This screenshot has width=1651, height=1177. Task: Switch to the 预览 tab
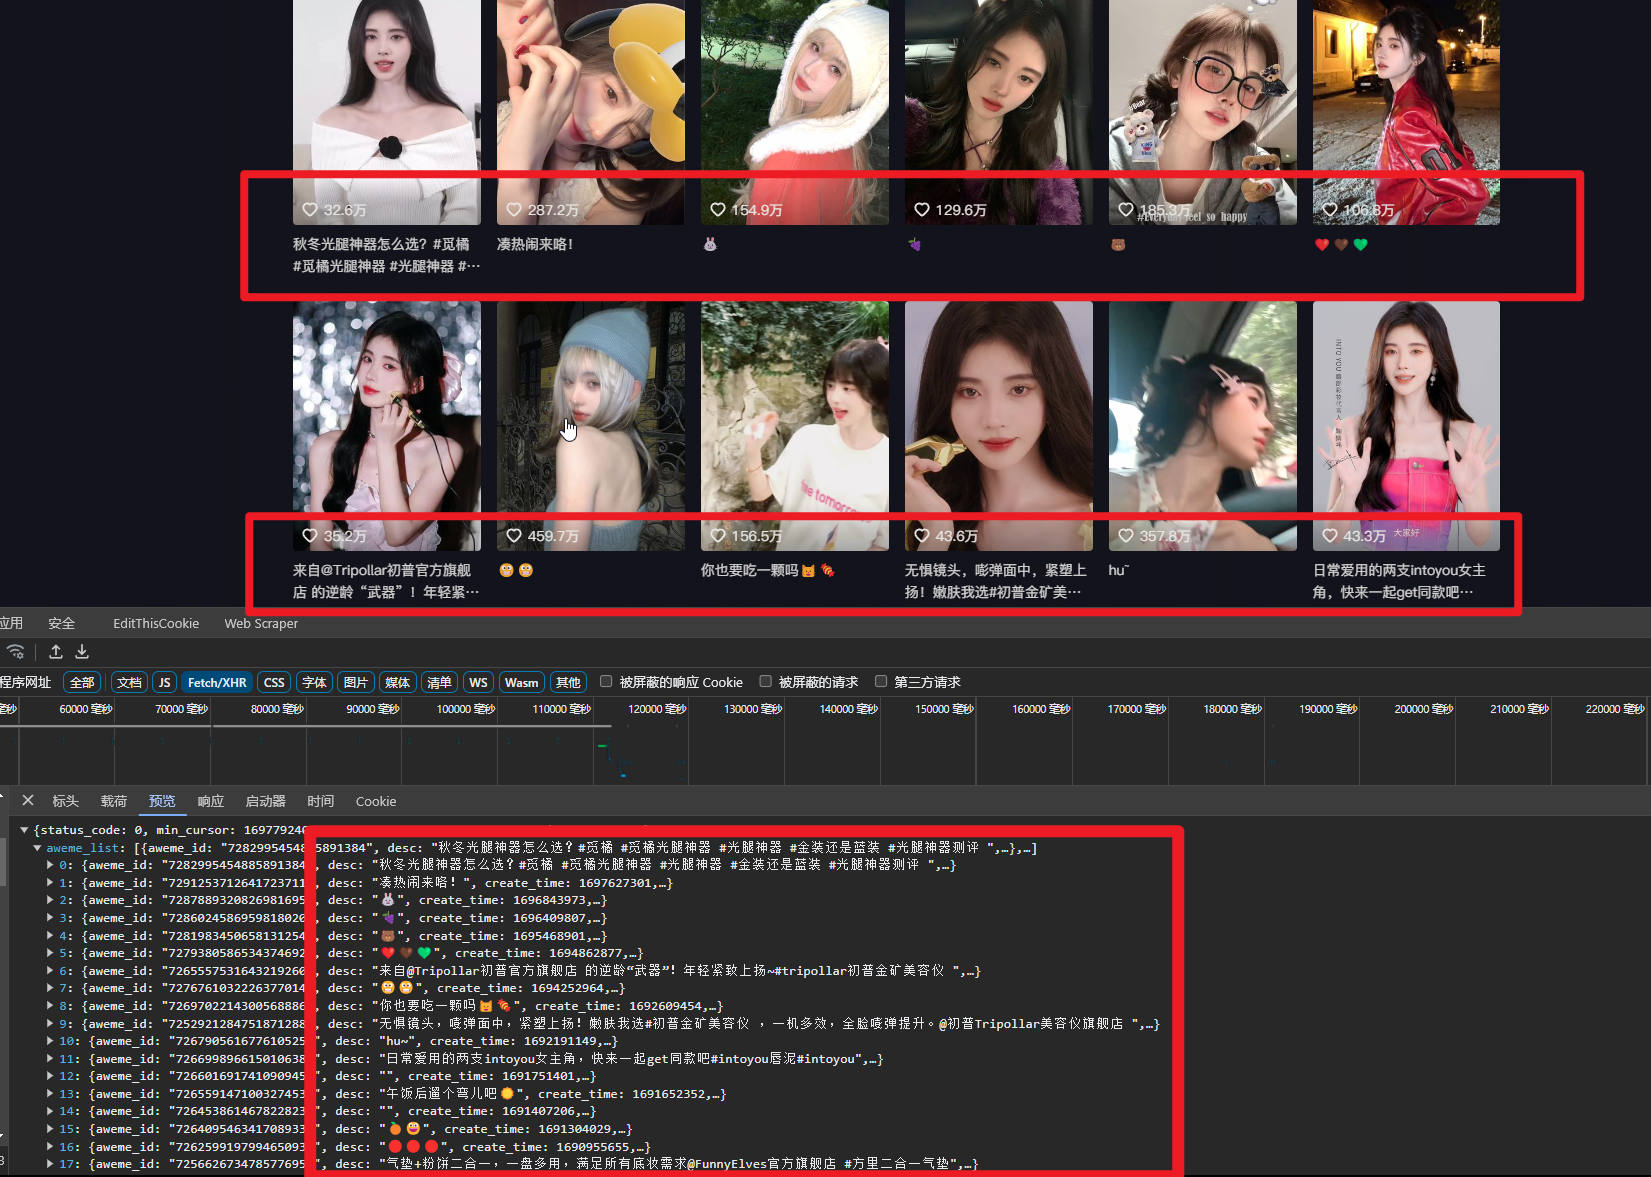point(162,801)
